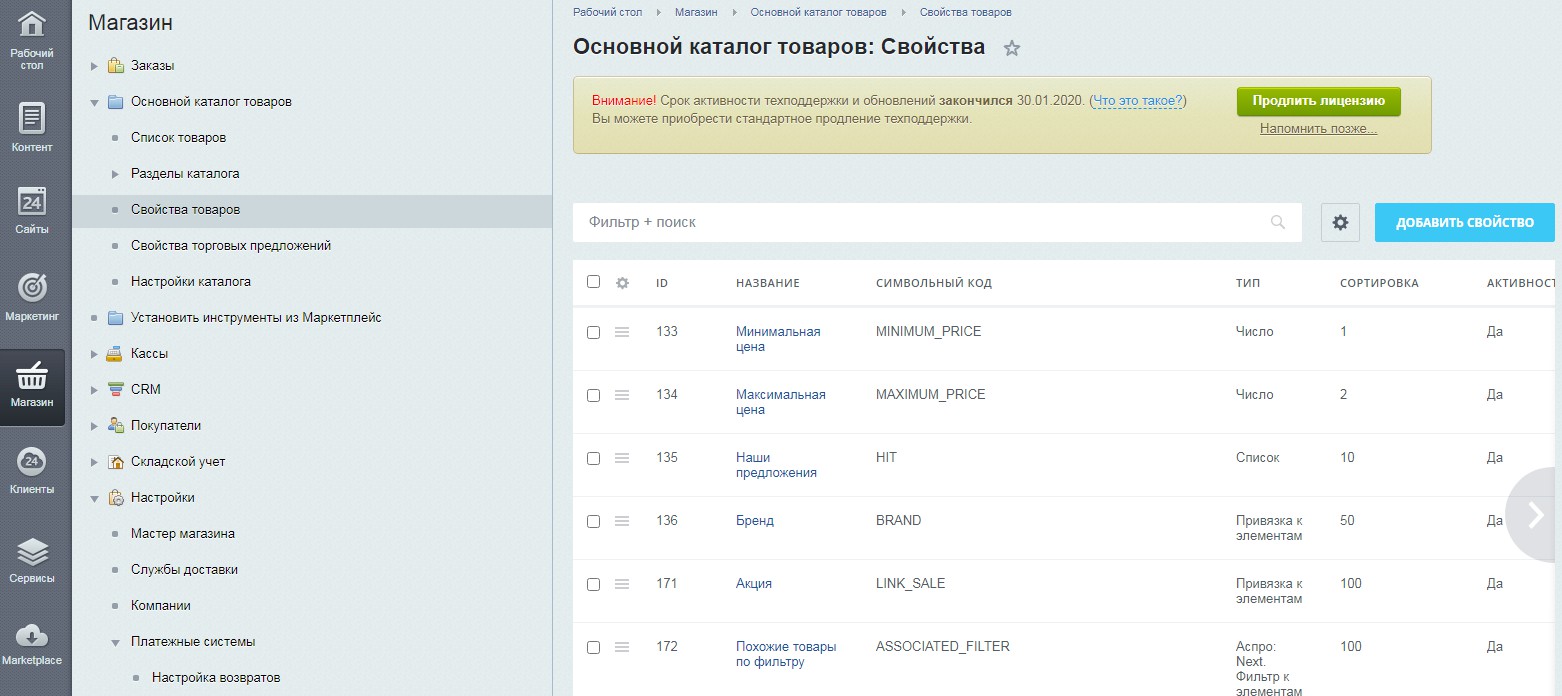Viewport: 1562px width, 696px height.
Task: Expand the Разделы каталога arrow
Action: [115, 174]
